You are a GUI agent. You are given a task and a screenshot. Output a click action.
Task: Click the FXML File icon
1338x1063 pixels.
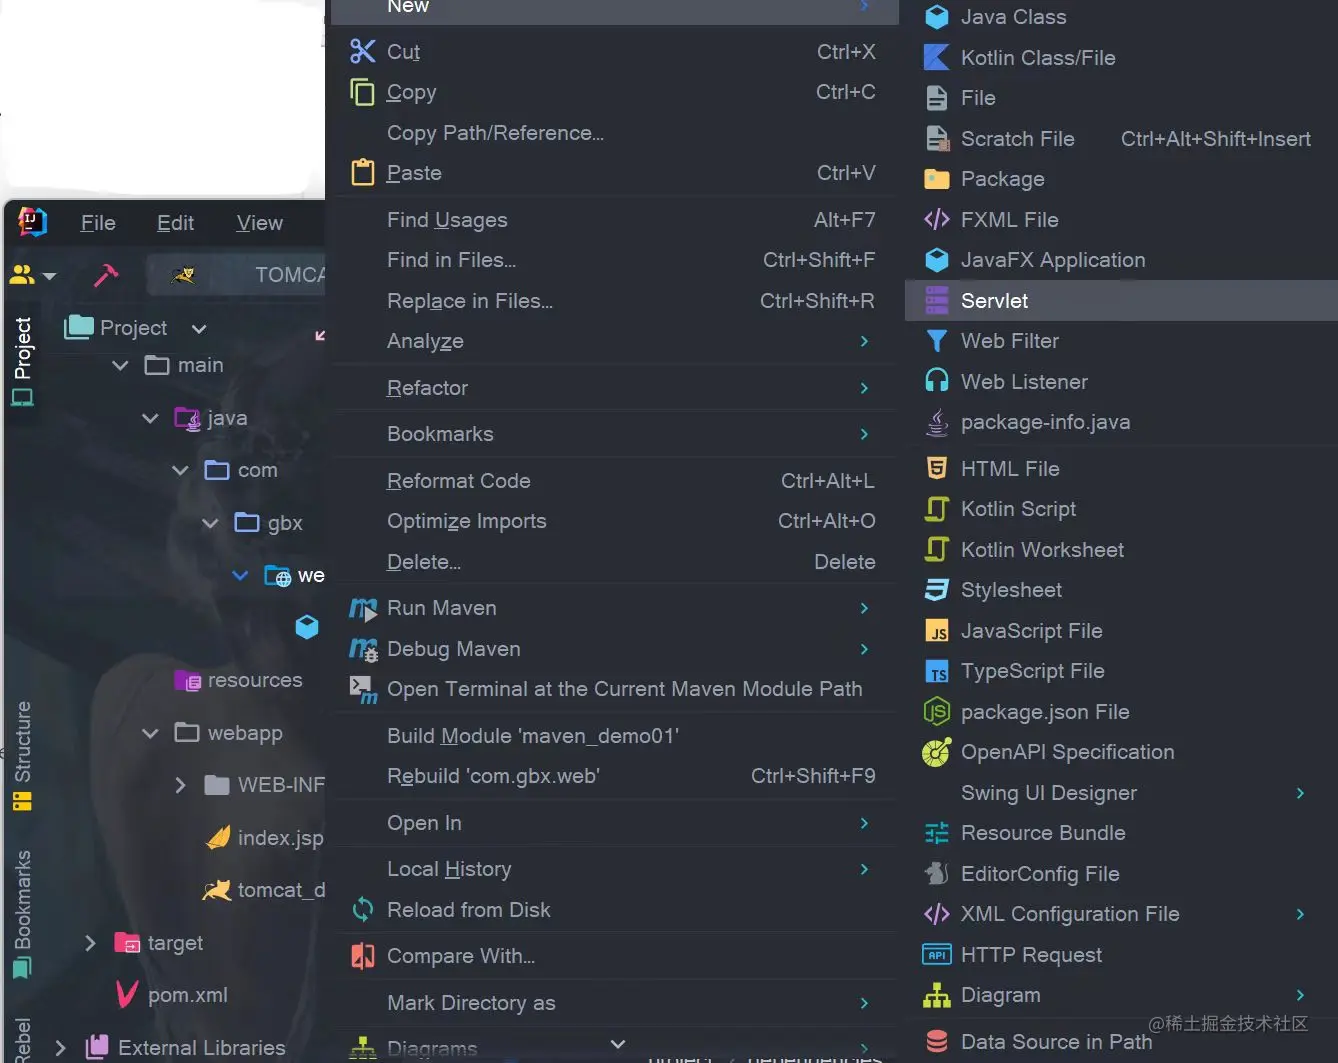[x=936, y=220]
